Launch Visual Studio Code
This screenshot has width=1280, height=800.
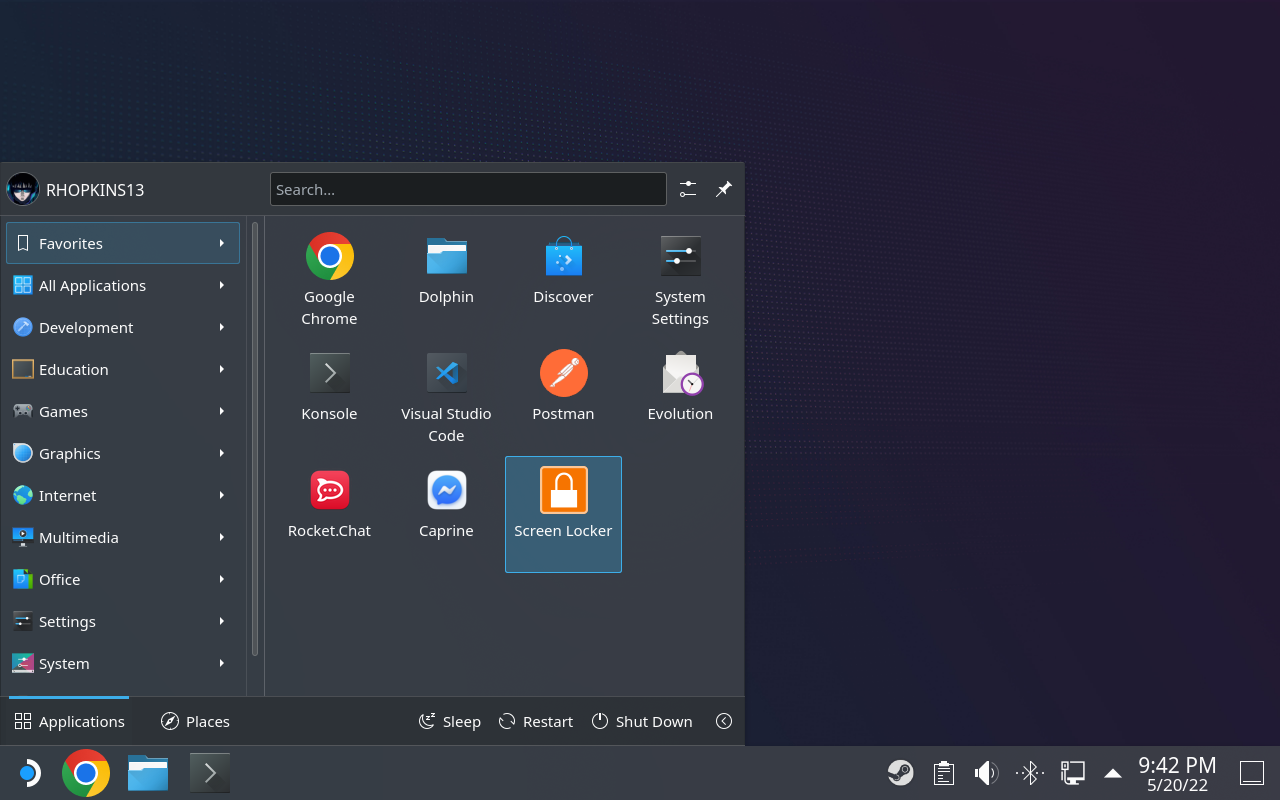446,398
